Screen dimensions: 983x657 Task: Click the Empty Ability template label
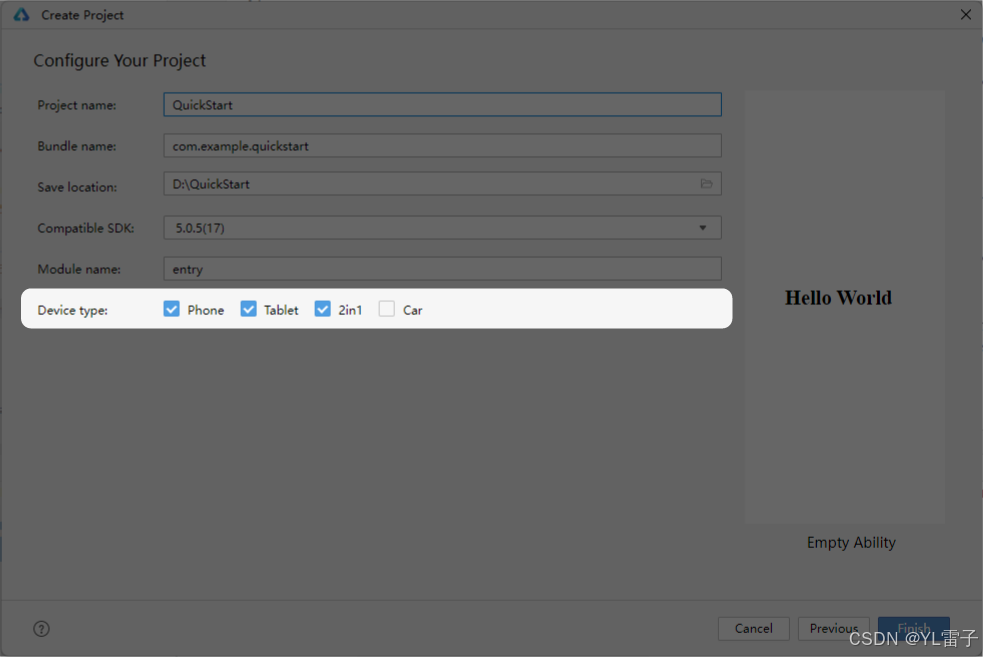pos(851,543)
